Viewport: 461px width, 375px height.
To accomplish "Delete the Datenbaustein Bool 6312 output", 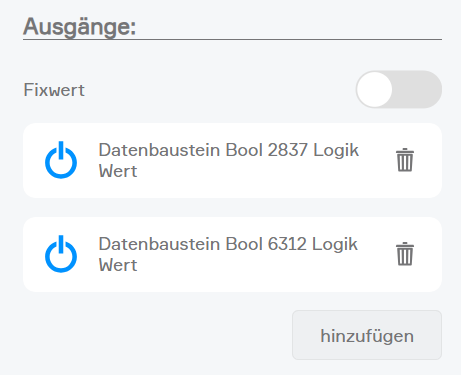I will coord(405,254).
